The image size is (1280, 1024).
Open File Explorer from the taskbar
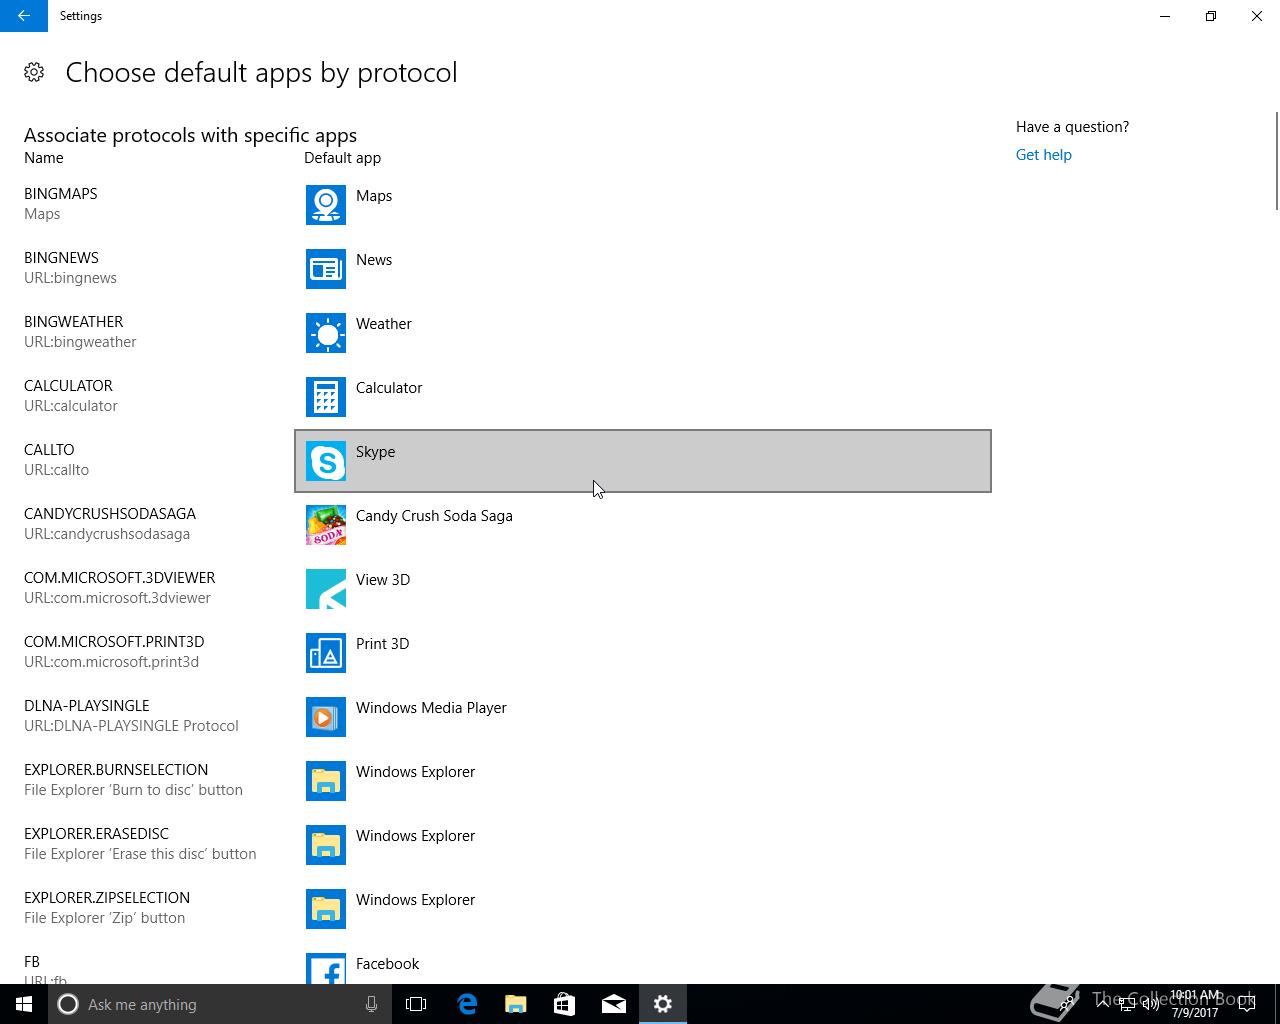[516, 1004]
